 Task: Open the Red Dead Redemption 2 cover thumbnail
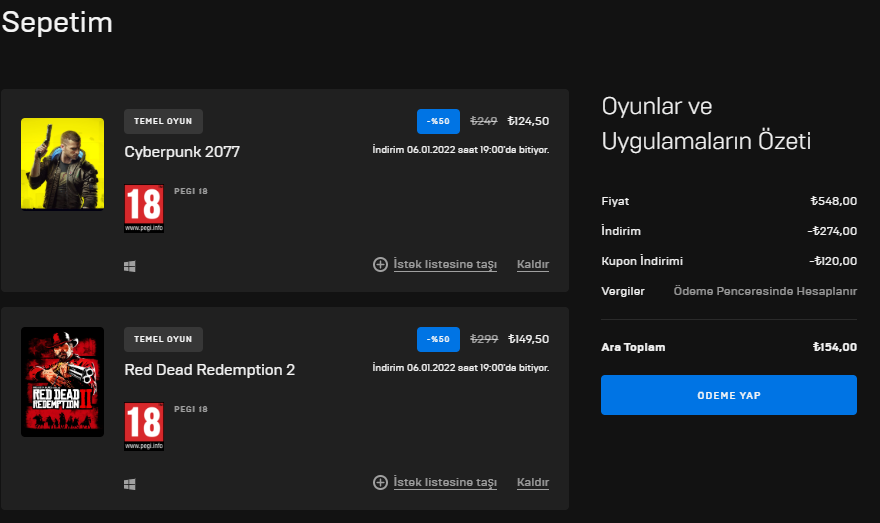62,382
